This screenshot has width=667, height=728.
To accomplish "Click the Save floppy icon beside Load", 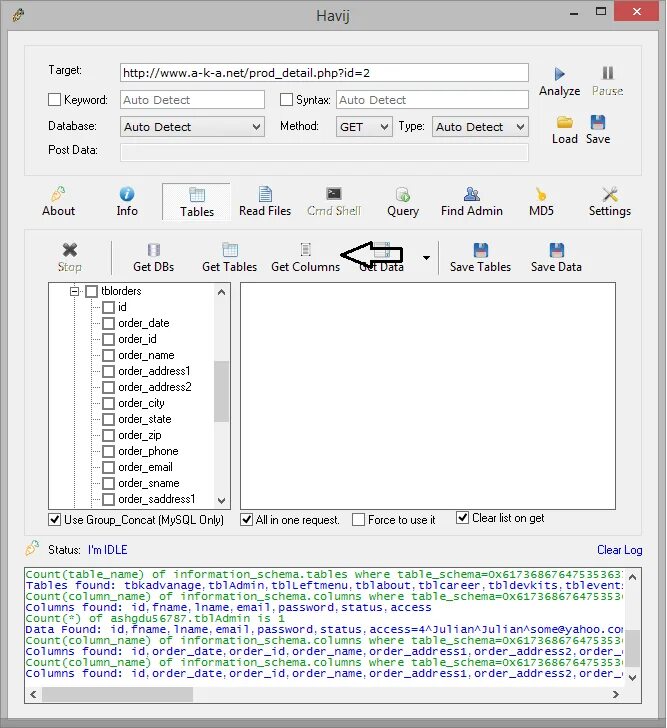I will [598, 122].
